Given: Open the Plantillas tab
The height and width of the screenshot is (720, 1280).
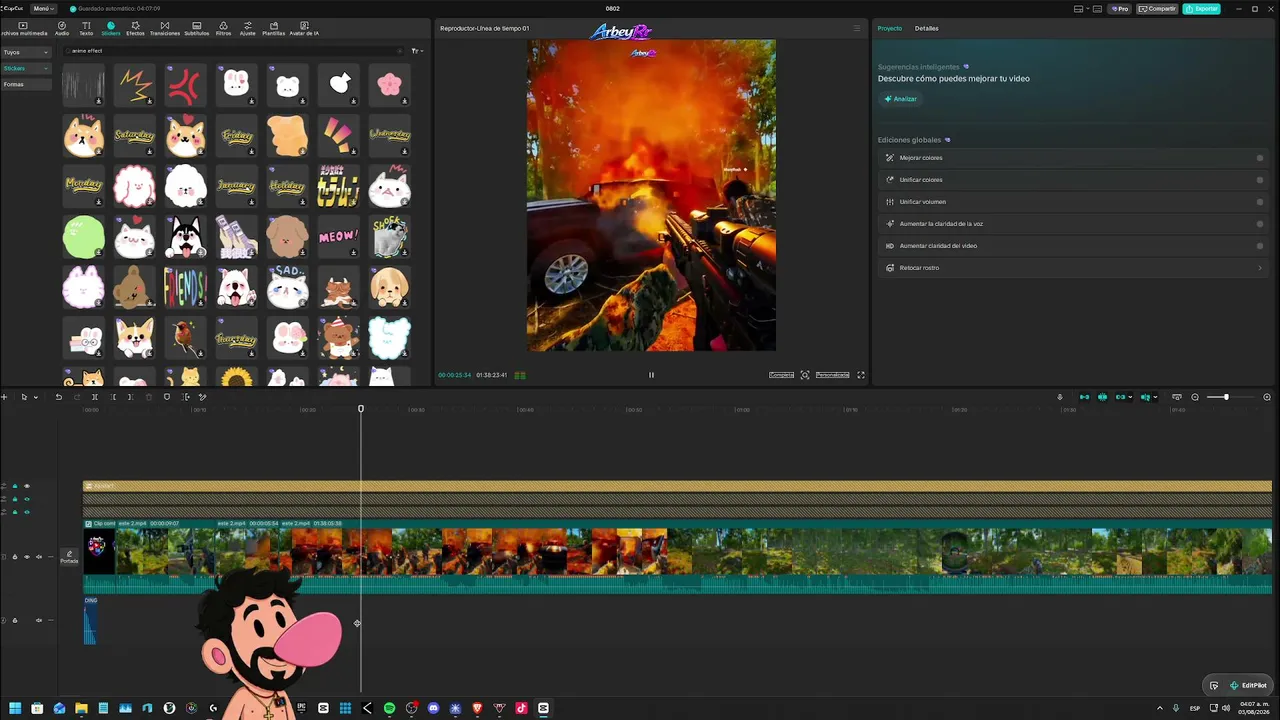Looking at the screenshot, I should pyautogui.click(x=274, y=28).
